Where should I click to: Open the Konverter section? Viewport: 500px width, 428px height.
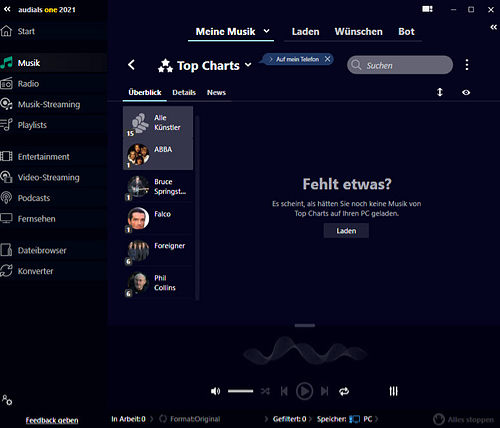pos(53,271)
